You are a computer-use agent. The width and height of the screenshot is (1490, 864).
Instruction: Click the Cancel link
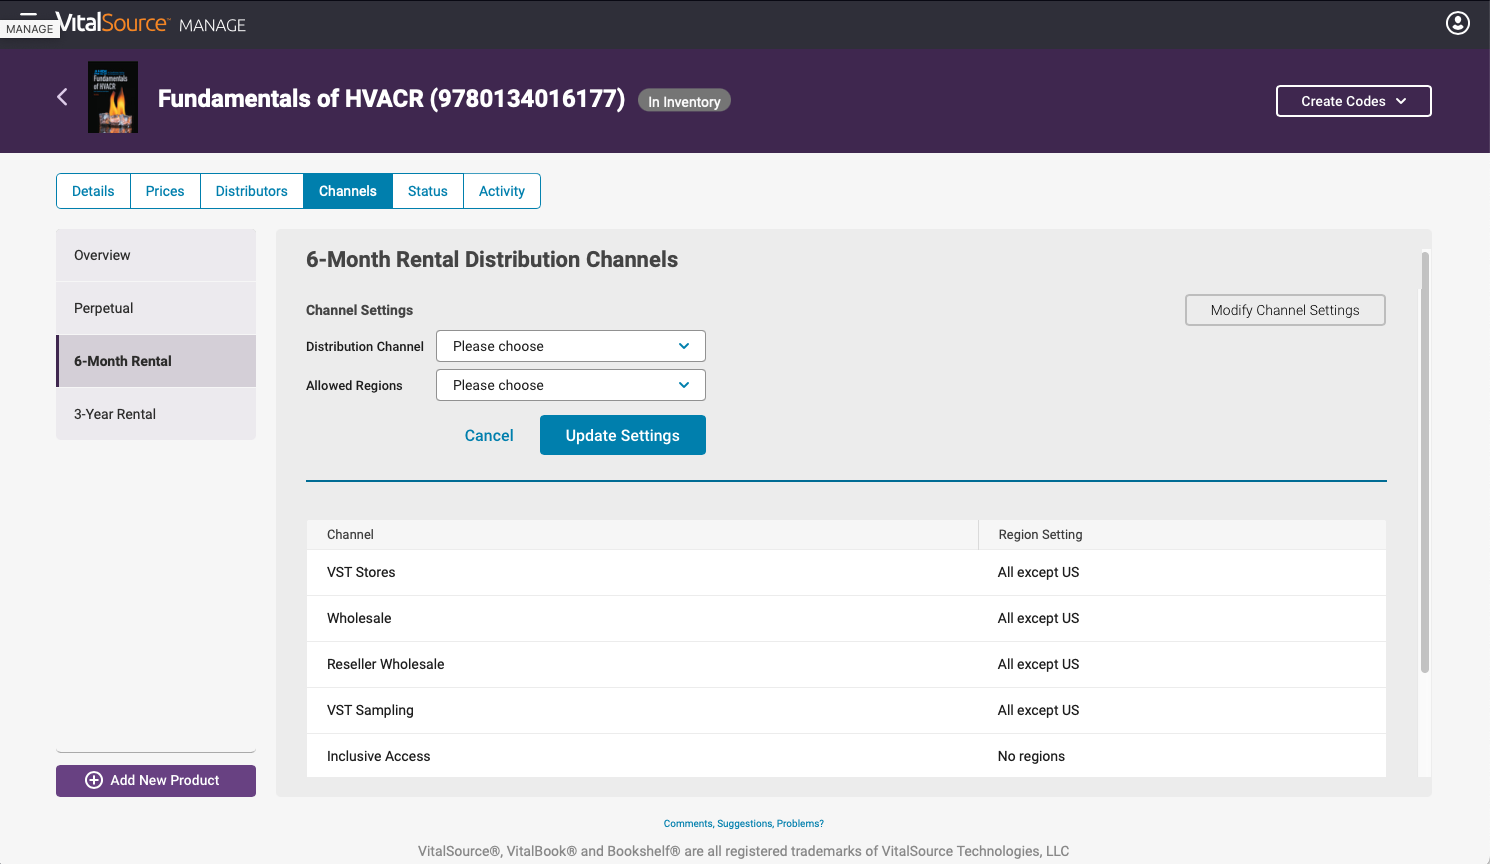[489, 435]
